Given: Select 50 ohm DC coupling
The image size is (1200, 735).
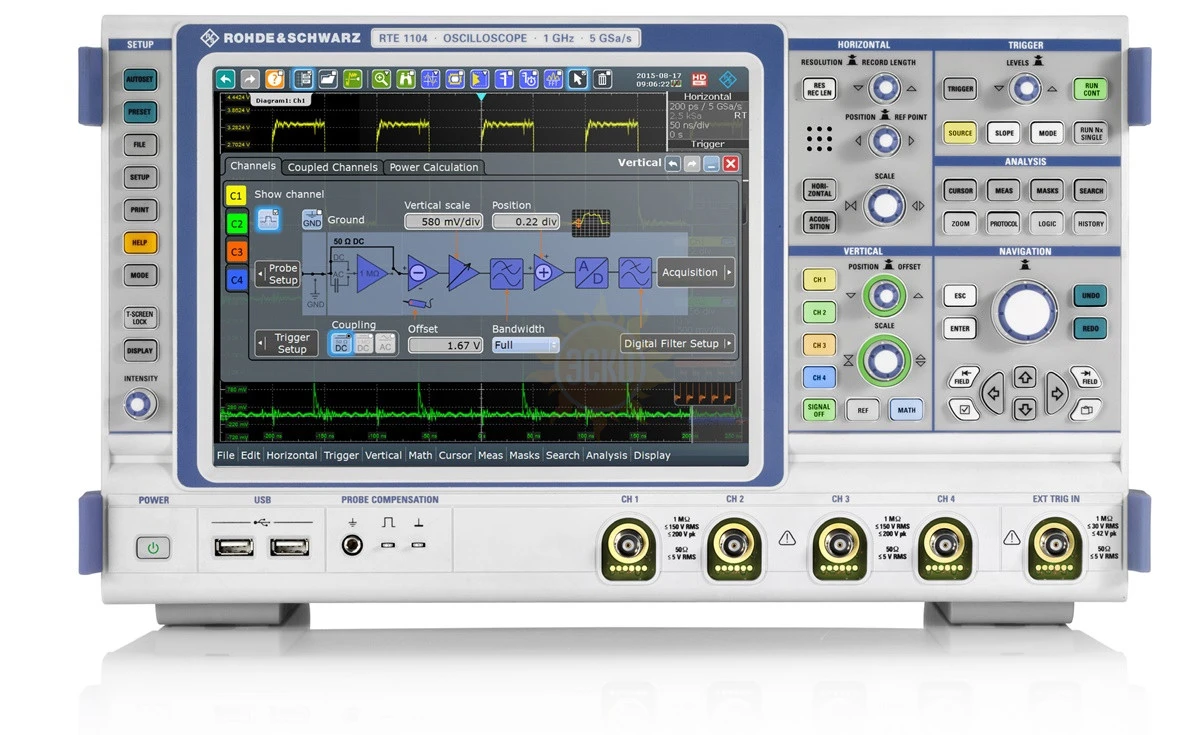Looking at the screenshot, I should point(341,343).
